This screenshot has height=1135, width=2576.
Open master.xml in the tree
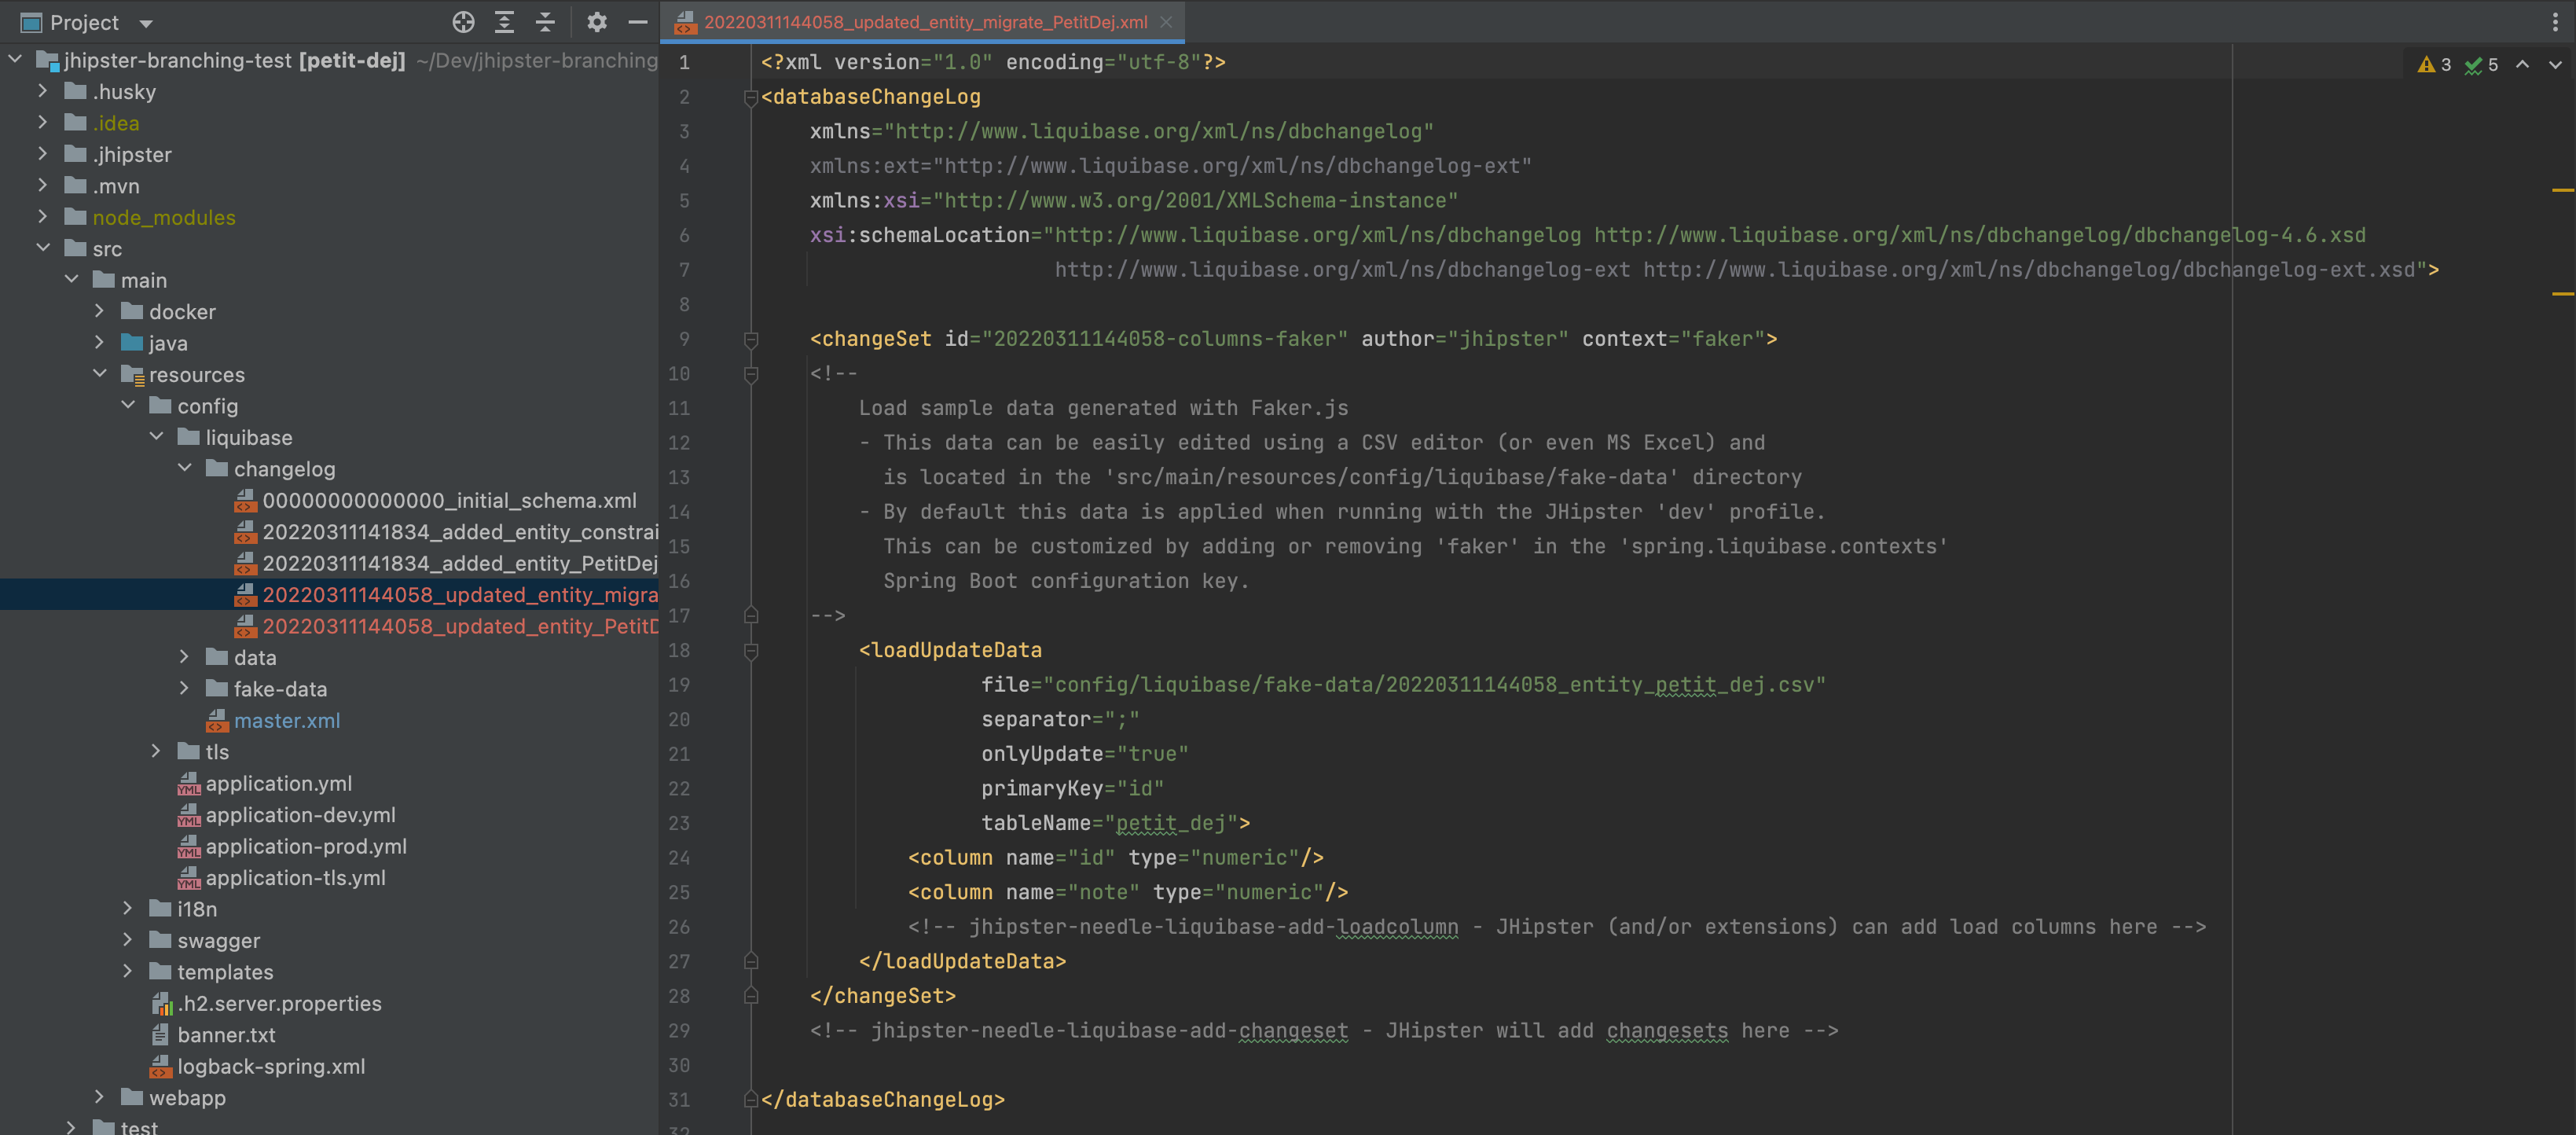pyautogui.click(x=287, y=720)
